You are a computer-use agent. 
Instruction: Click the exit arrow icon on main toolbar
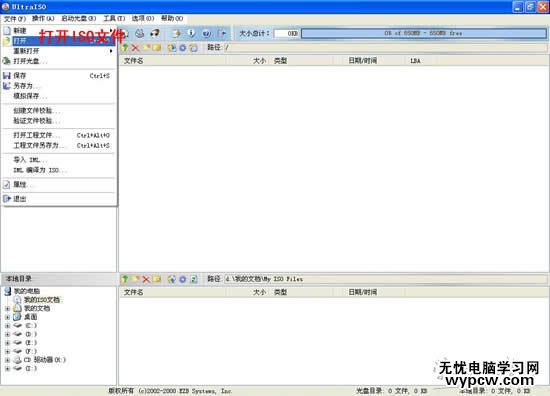tap(222, 33)
